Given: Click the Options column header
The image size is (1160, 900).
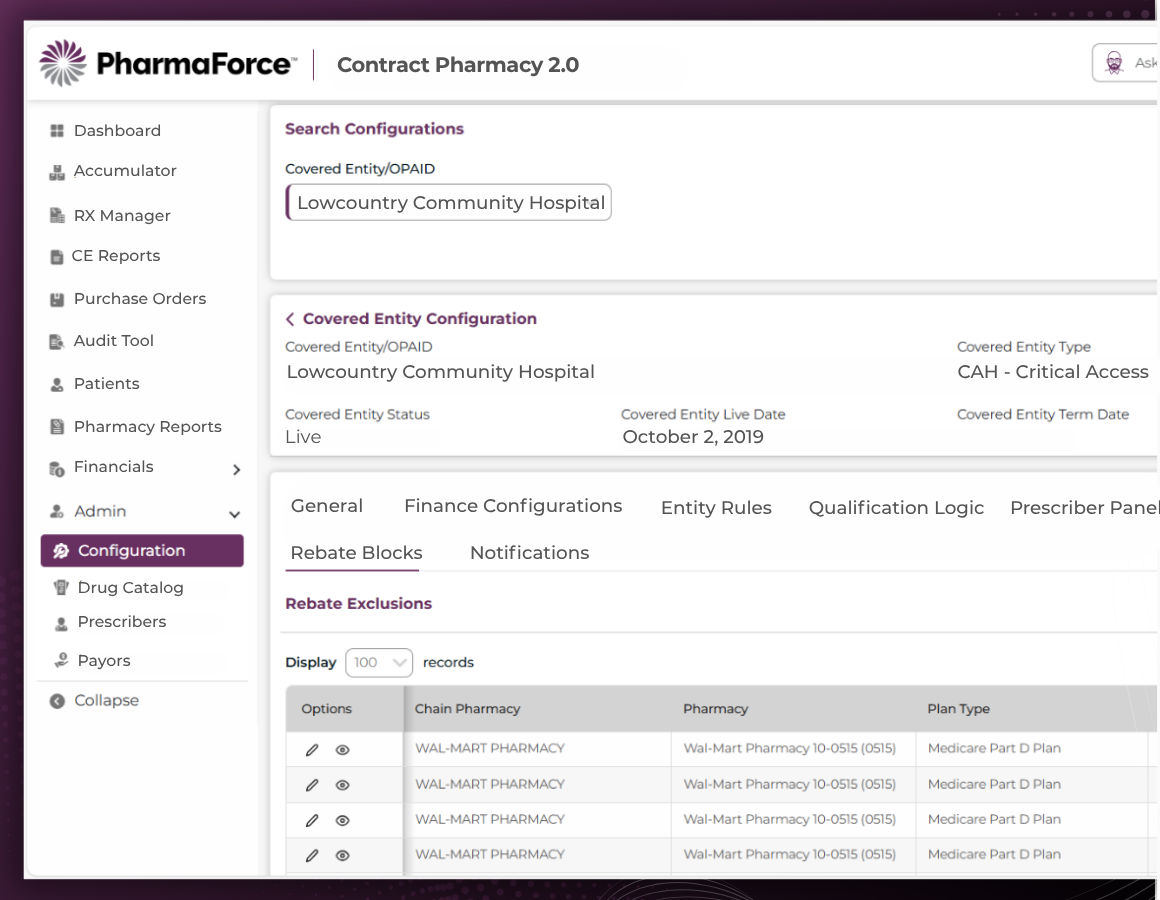Looking at the screenshot, I should (x=326, y=708).
